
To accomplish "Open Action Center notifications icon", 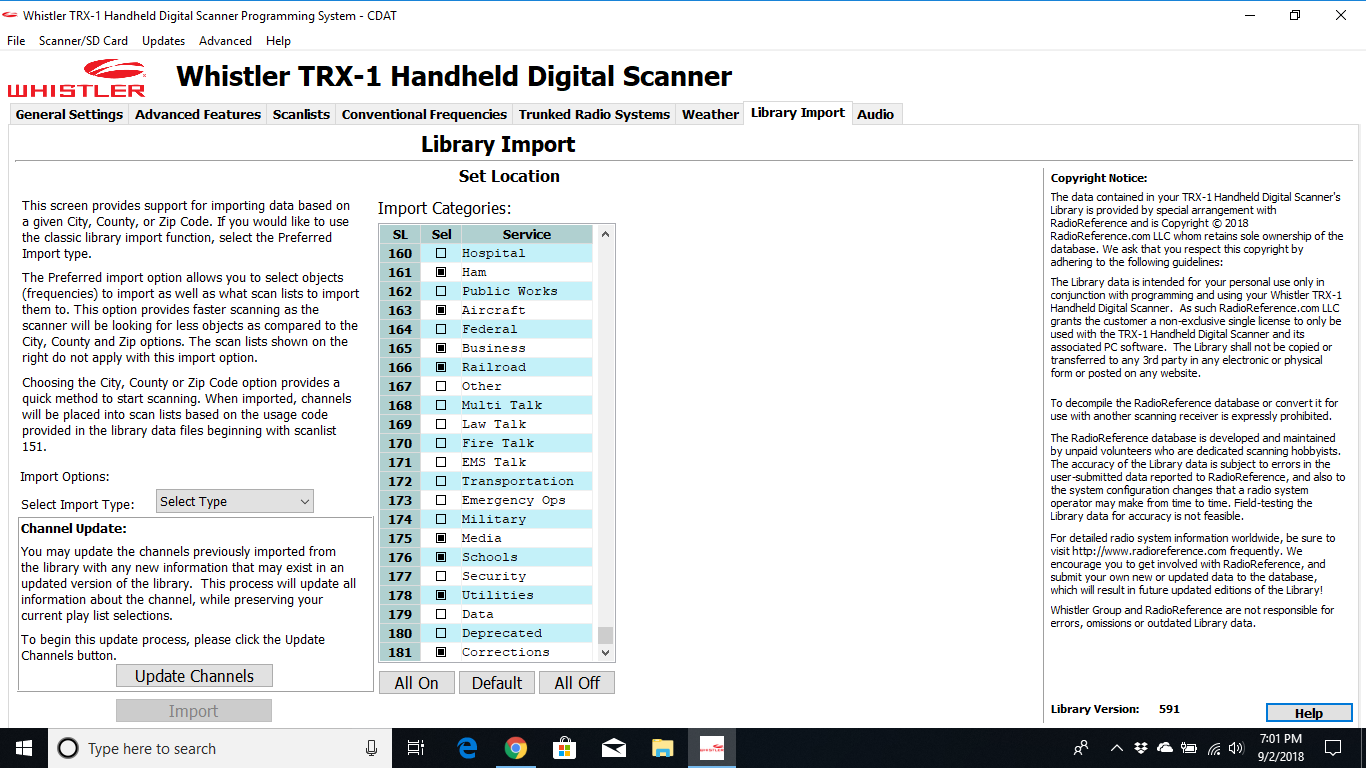I will (x=1332, y=748).
